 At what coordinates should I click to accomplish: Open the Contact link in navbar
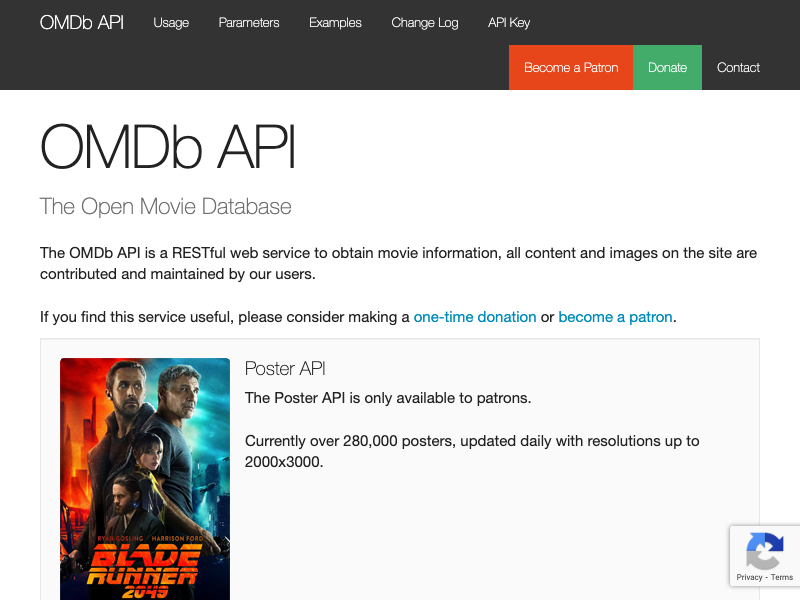pos(738,67)
